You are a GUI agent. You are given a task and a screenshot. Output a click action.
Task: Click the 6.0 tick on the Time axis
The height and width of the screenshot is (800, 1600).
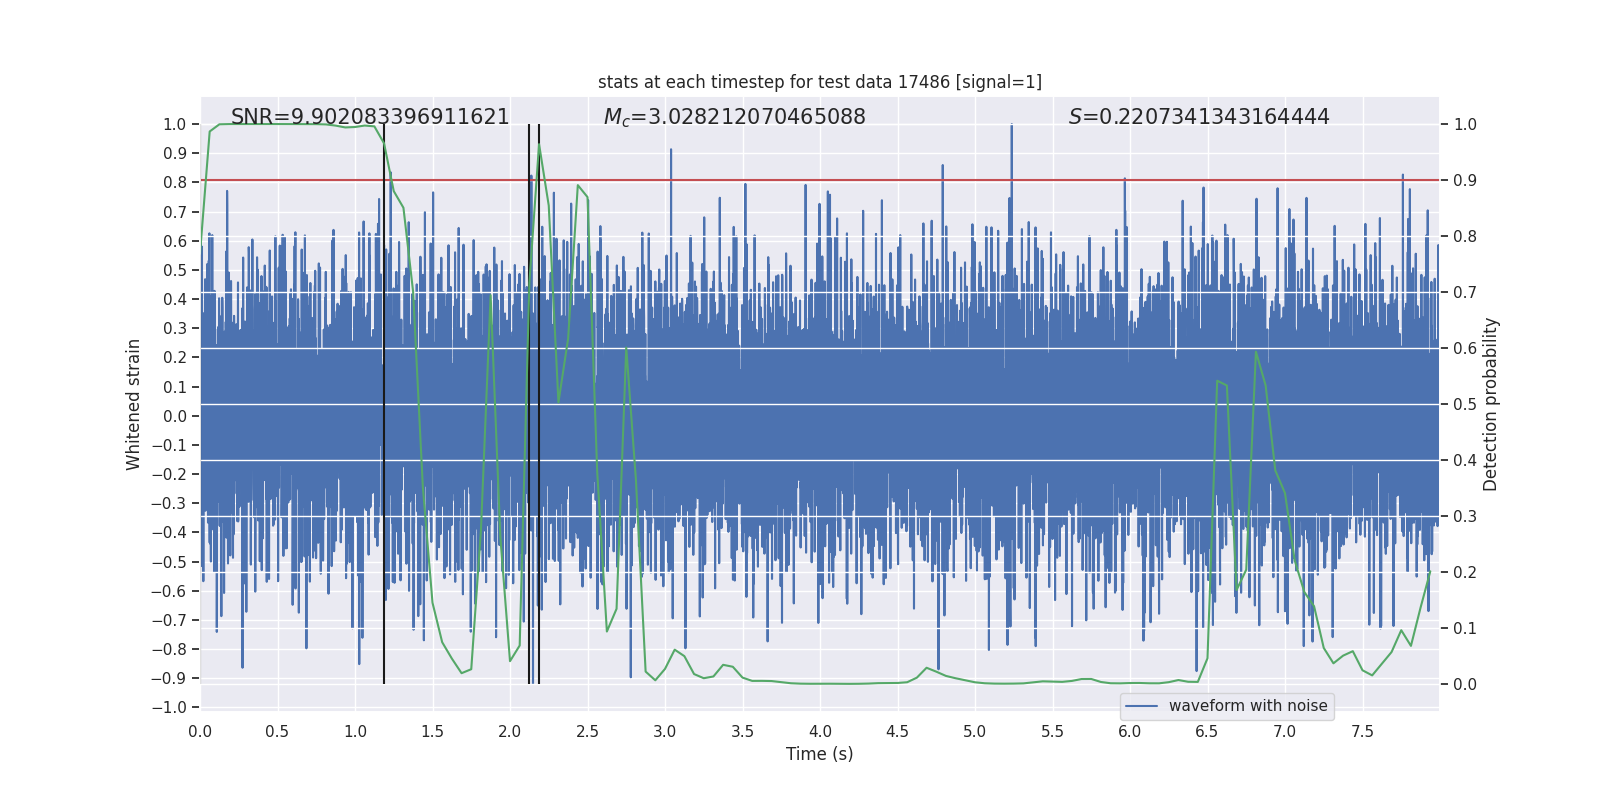[x=1130, y=731]
